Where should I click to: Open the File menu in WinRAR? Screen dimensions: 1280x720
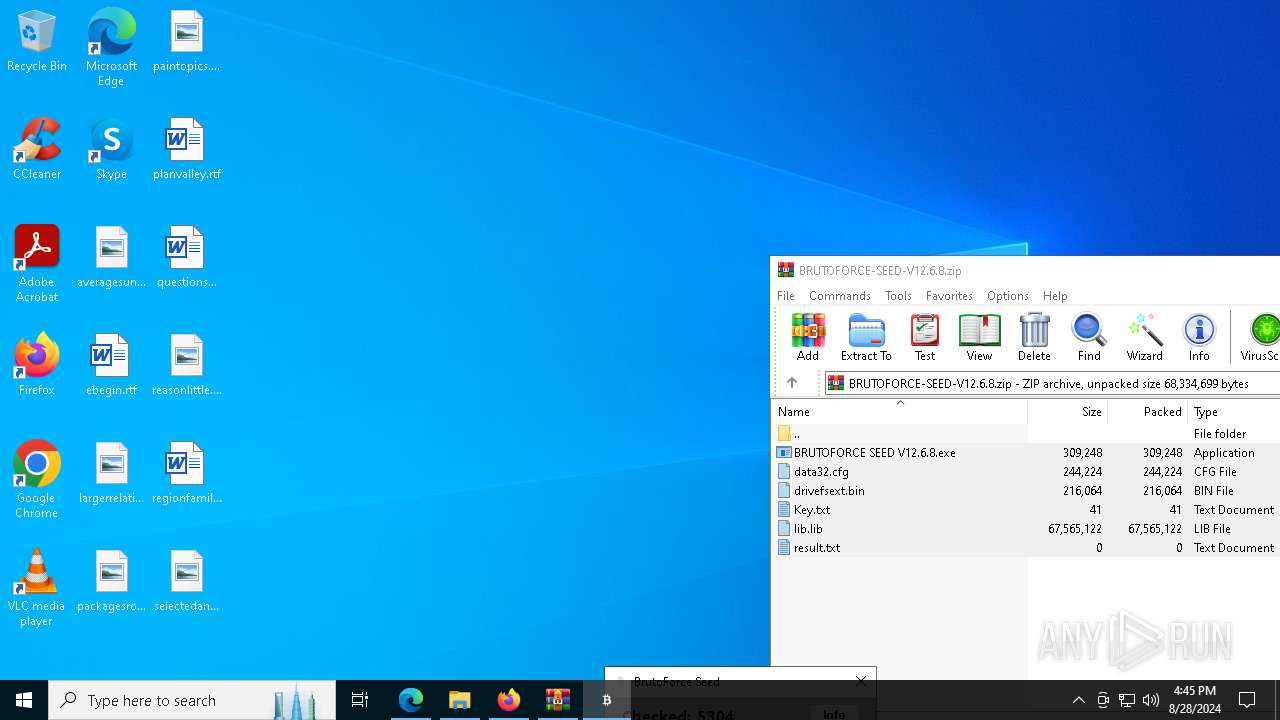(x=786, y=296)
